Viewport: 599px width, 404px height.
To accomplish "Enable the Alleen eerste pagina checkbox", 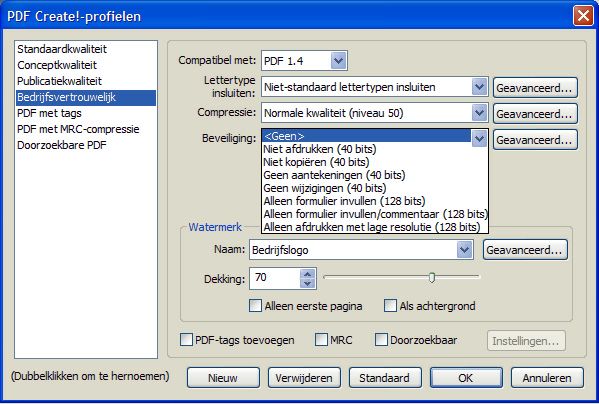I will (x=255, y=305).
